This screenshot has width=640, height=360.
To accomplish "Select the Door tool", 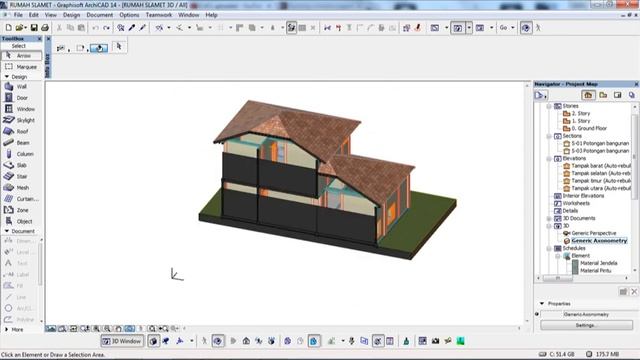I will click(x=21, y=98).
